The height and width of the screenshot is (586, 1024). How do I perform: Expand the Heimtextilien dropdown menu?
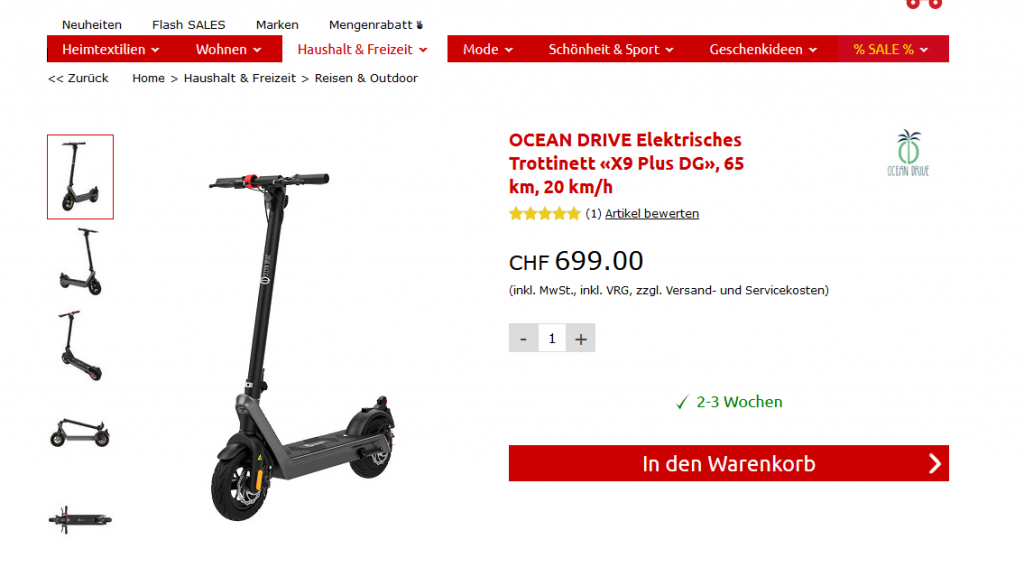(x=110, y=49)
